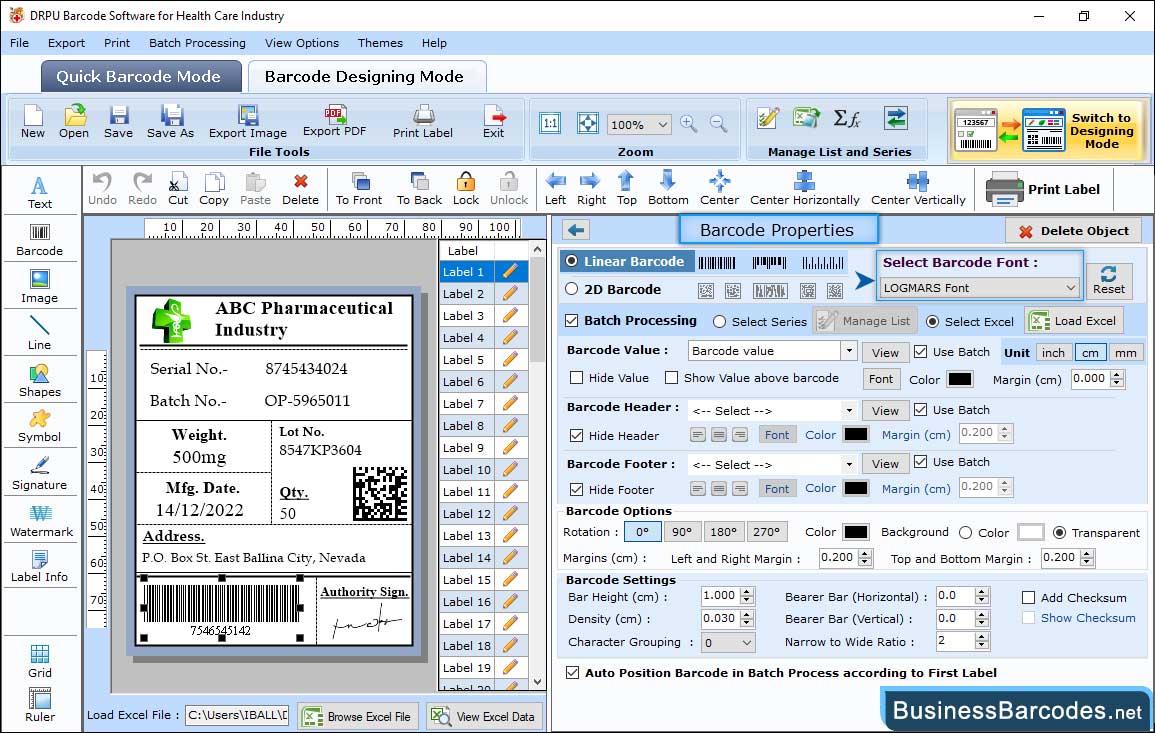
Task: Edit Label 1 with pencil icon
Action: 510,272
